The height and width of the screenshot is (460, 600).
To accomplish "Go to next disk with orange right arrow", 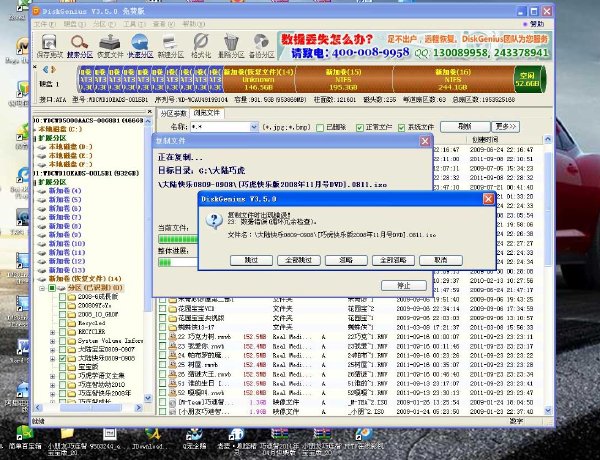I will point(53,70).
